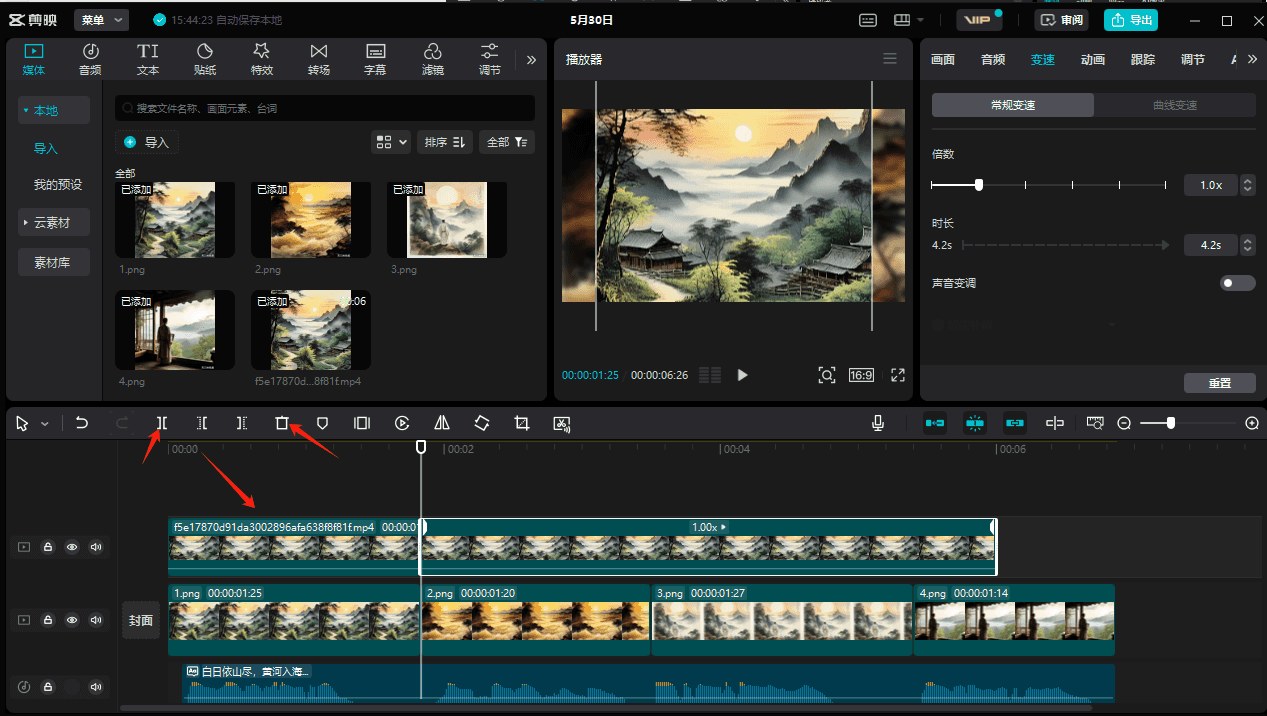Open the 排序 sort dropdown

446,142
